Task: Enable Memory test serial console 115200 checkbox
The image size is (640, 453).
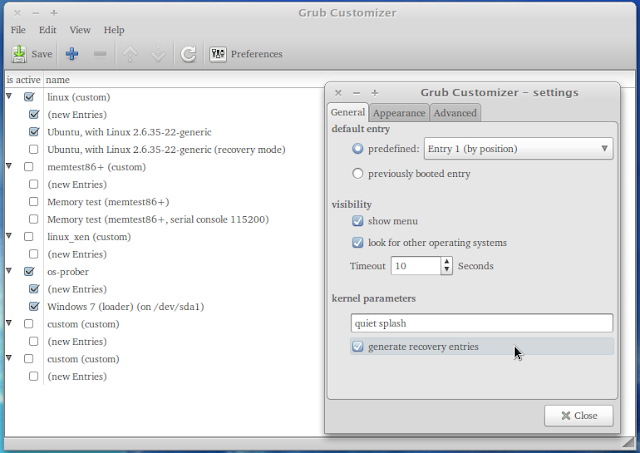Action: point(34,219)
